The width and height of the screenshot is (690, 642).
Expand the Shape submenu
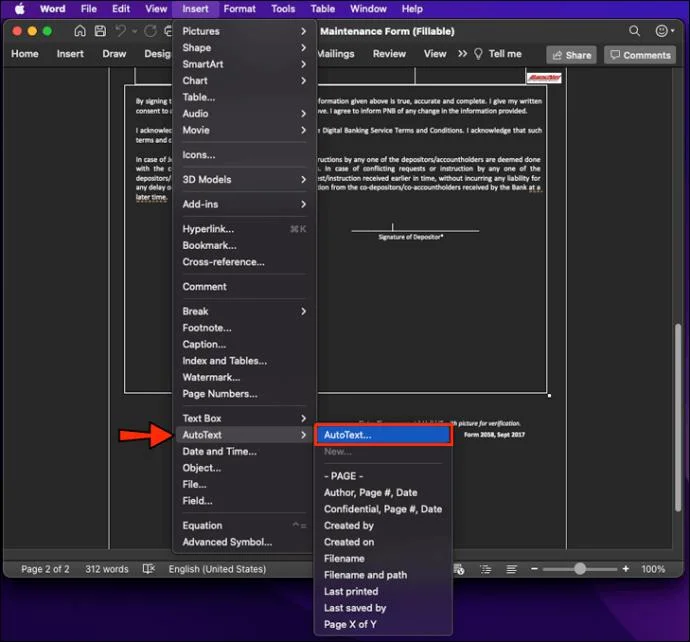244,48
